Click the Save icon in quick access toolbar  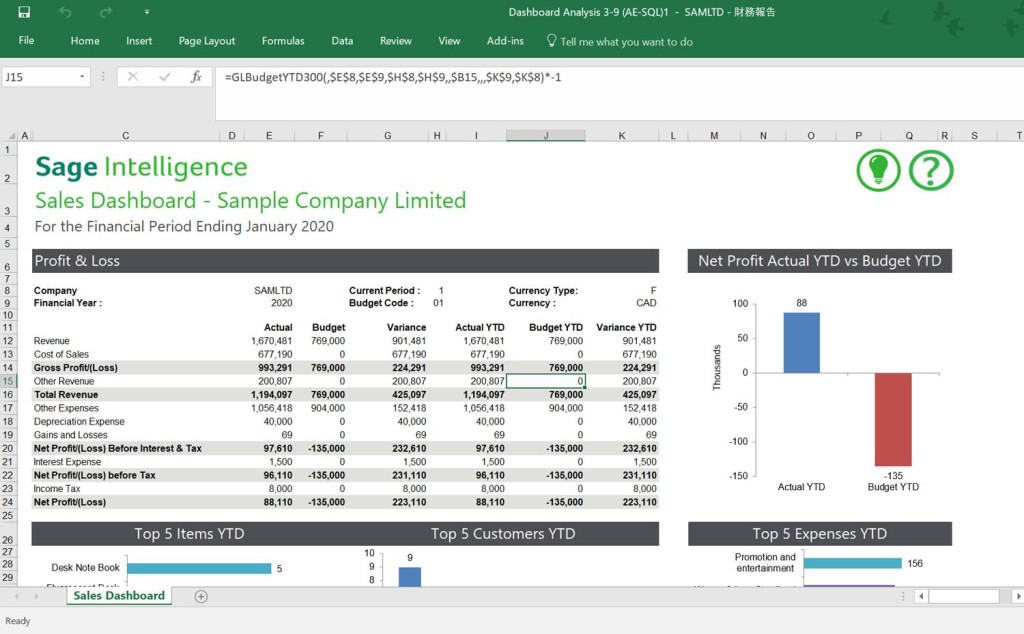(x=24, y=12)
